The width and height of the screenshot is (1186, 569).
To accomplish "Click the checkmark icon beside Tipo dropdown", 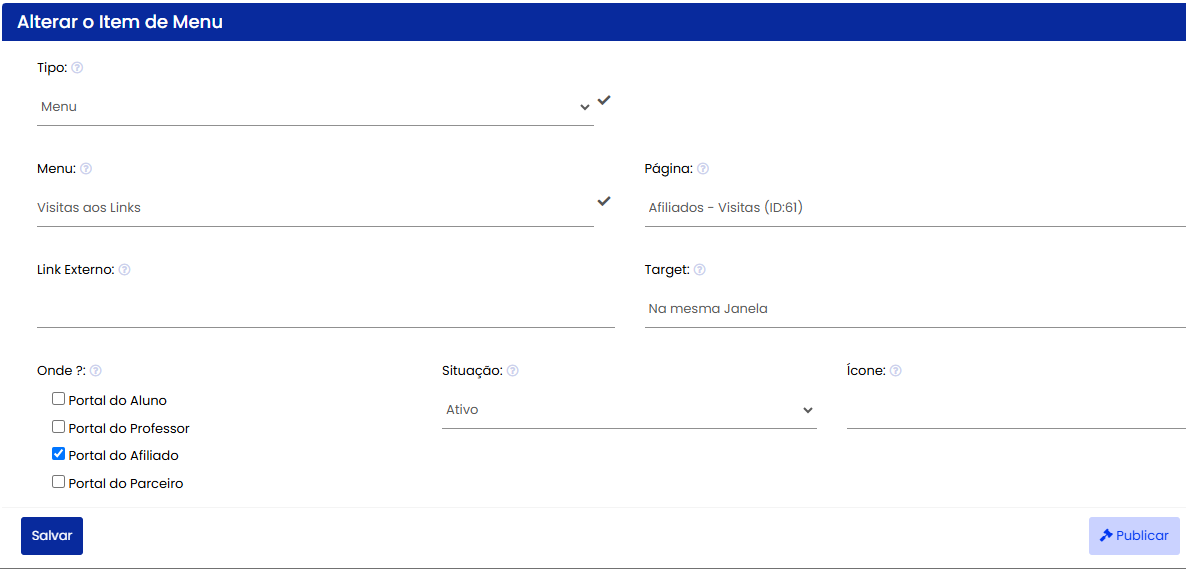I will point(604,100).
